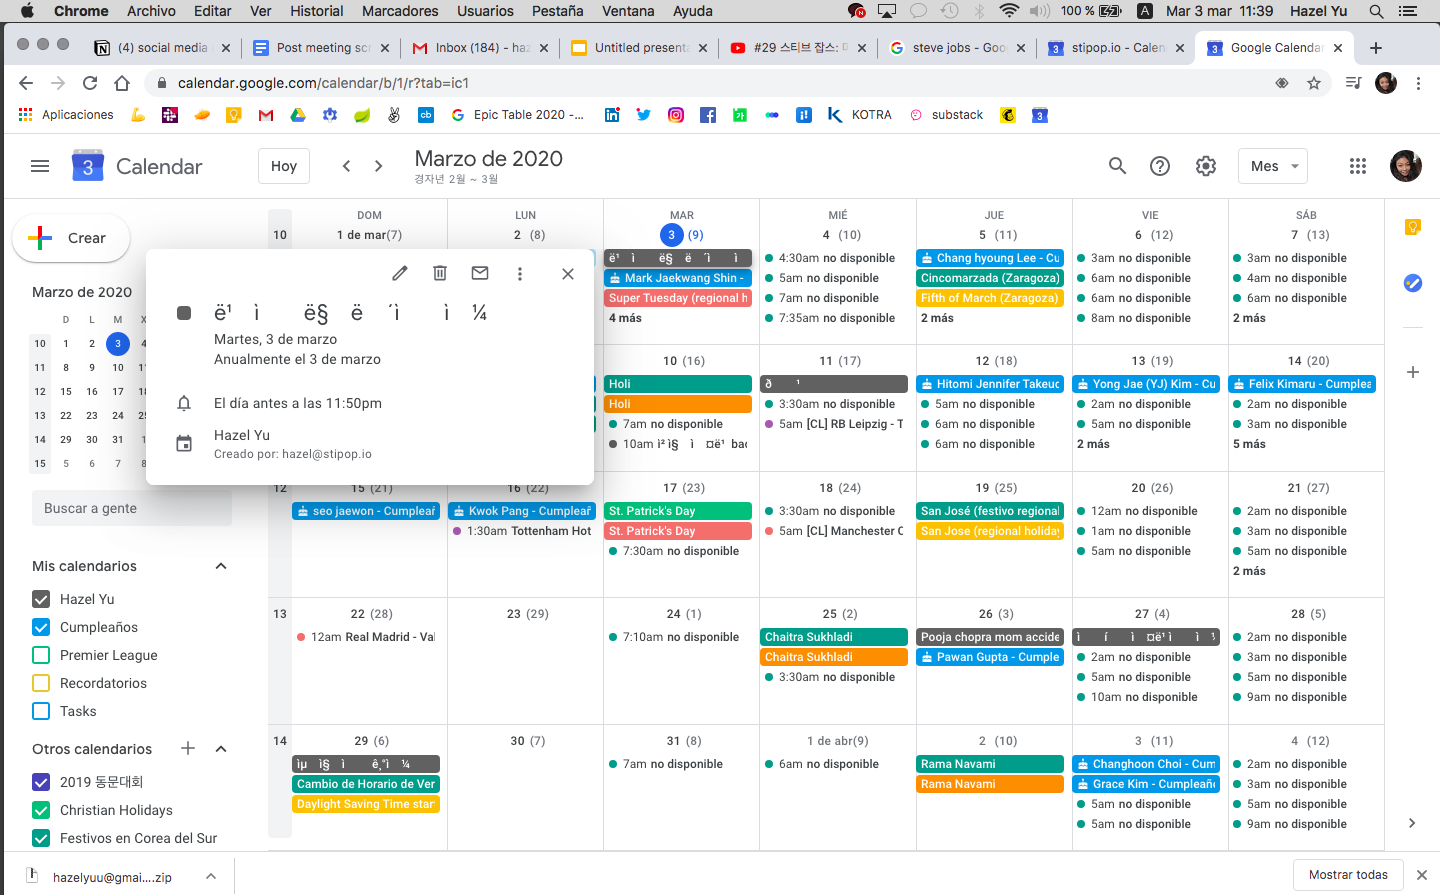Open the Google apps grid launcher
The height and width of the screenshot is (895, 1440).
point(1357,166)
